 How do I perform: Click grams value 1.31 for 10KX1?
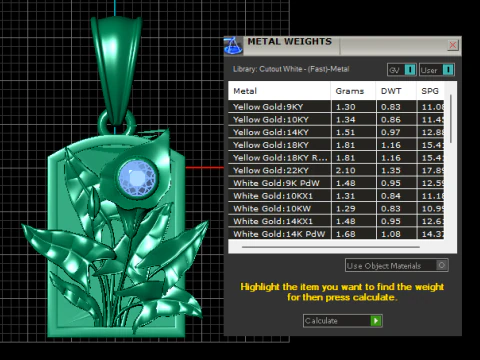pyautogui.click(x=346, y=196)
